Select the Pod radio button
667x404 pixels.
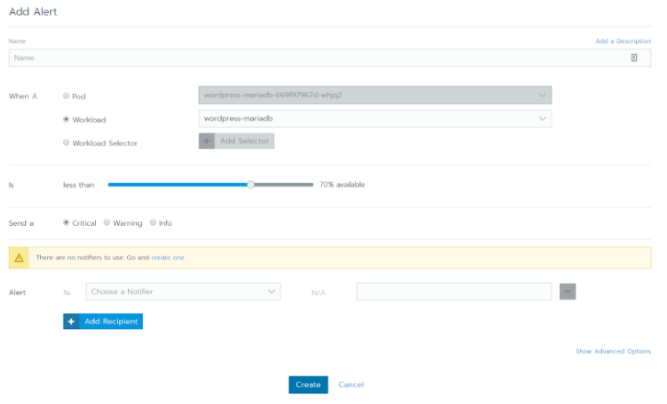[66, 96]
